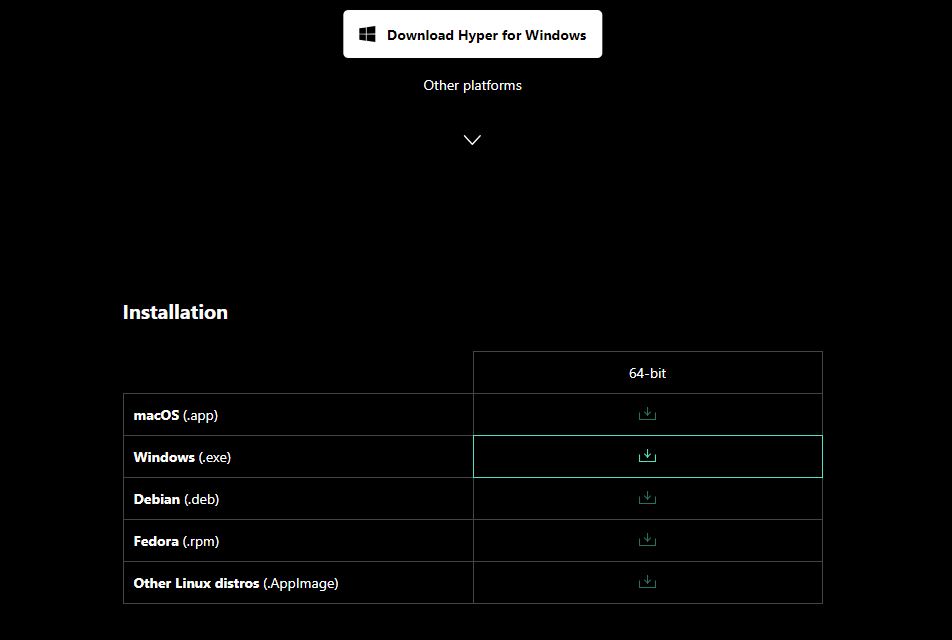Open the Other platforms link

472,85
